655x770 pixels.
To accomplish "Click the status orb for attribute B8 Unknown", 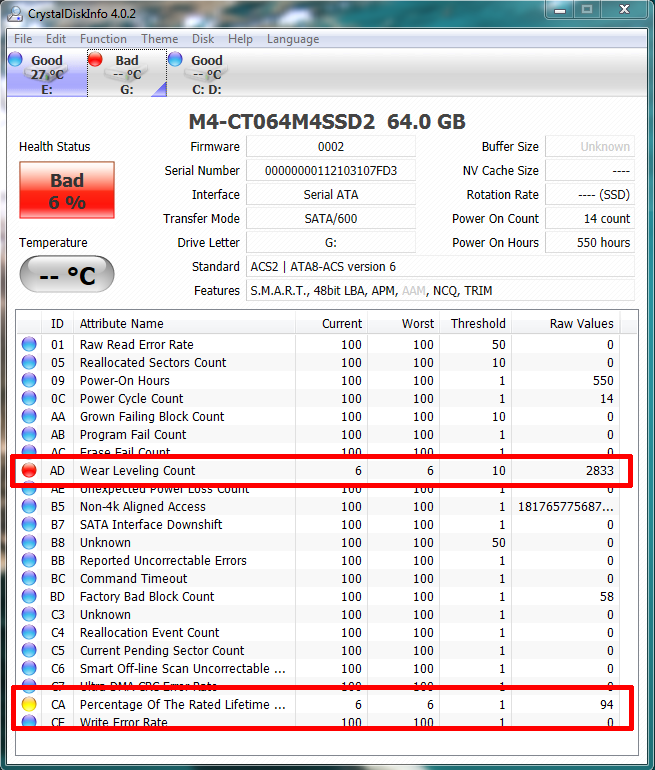I will tap(29, 543).
